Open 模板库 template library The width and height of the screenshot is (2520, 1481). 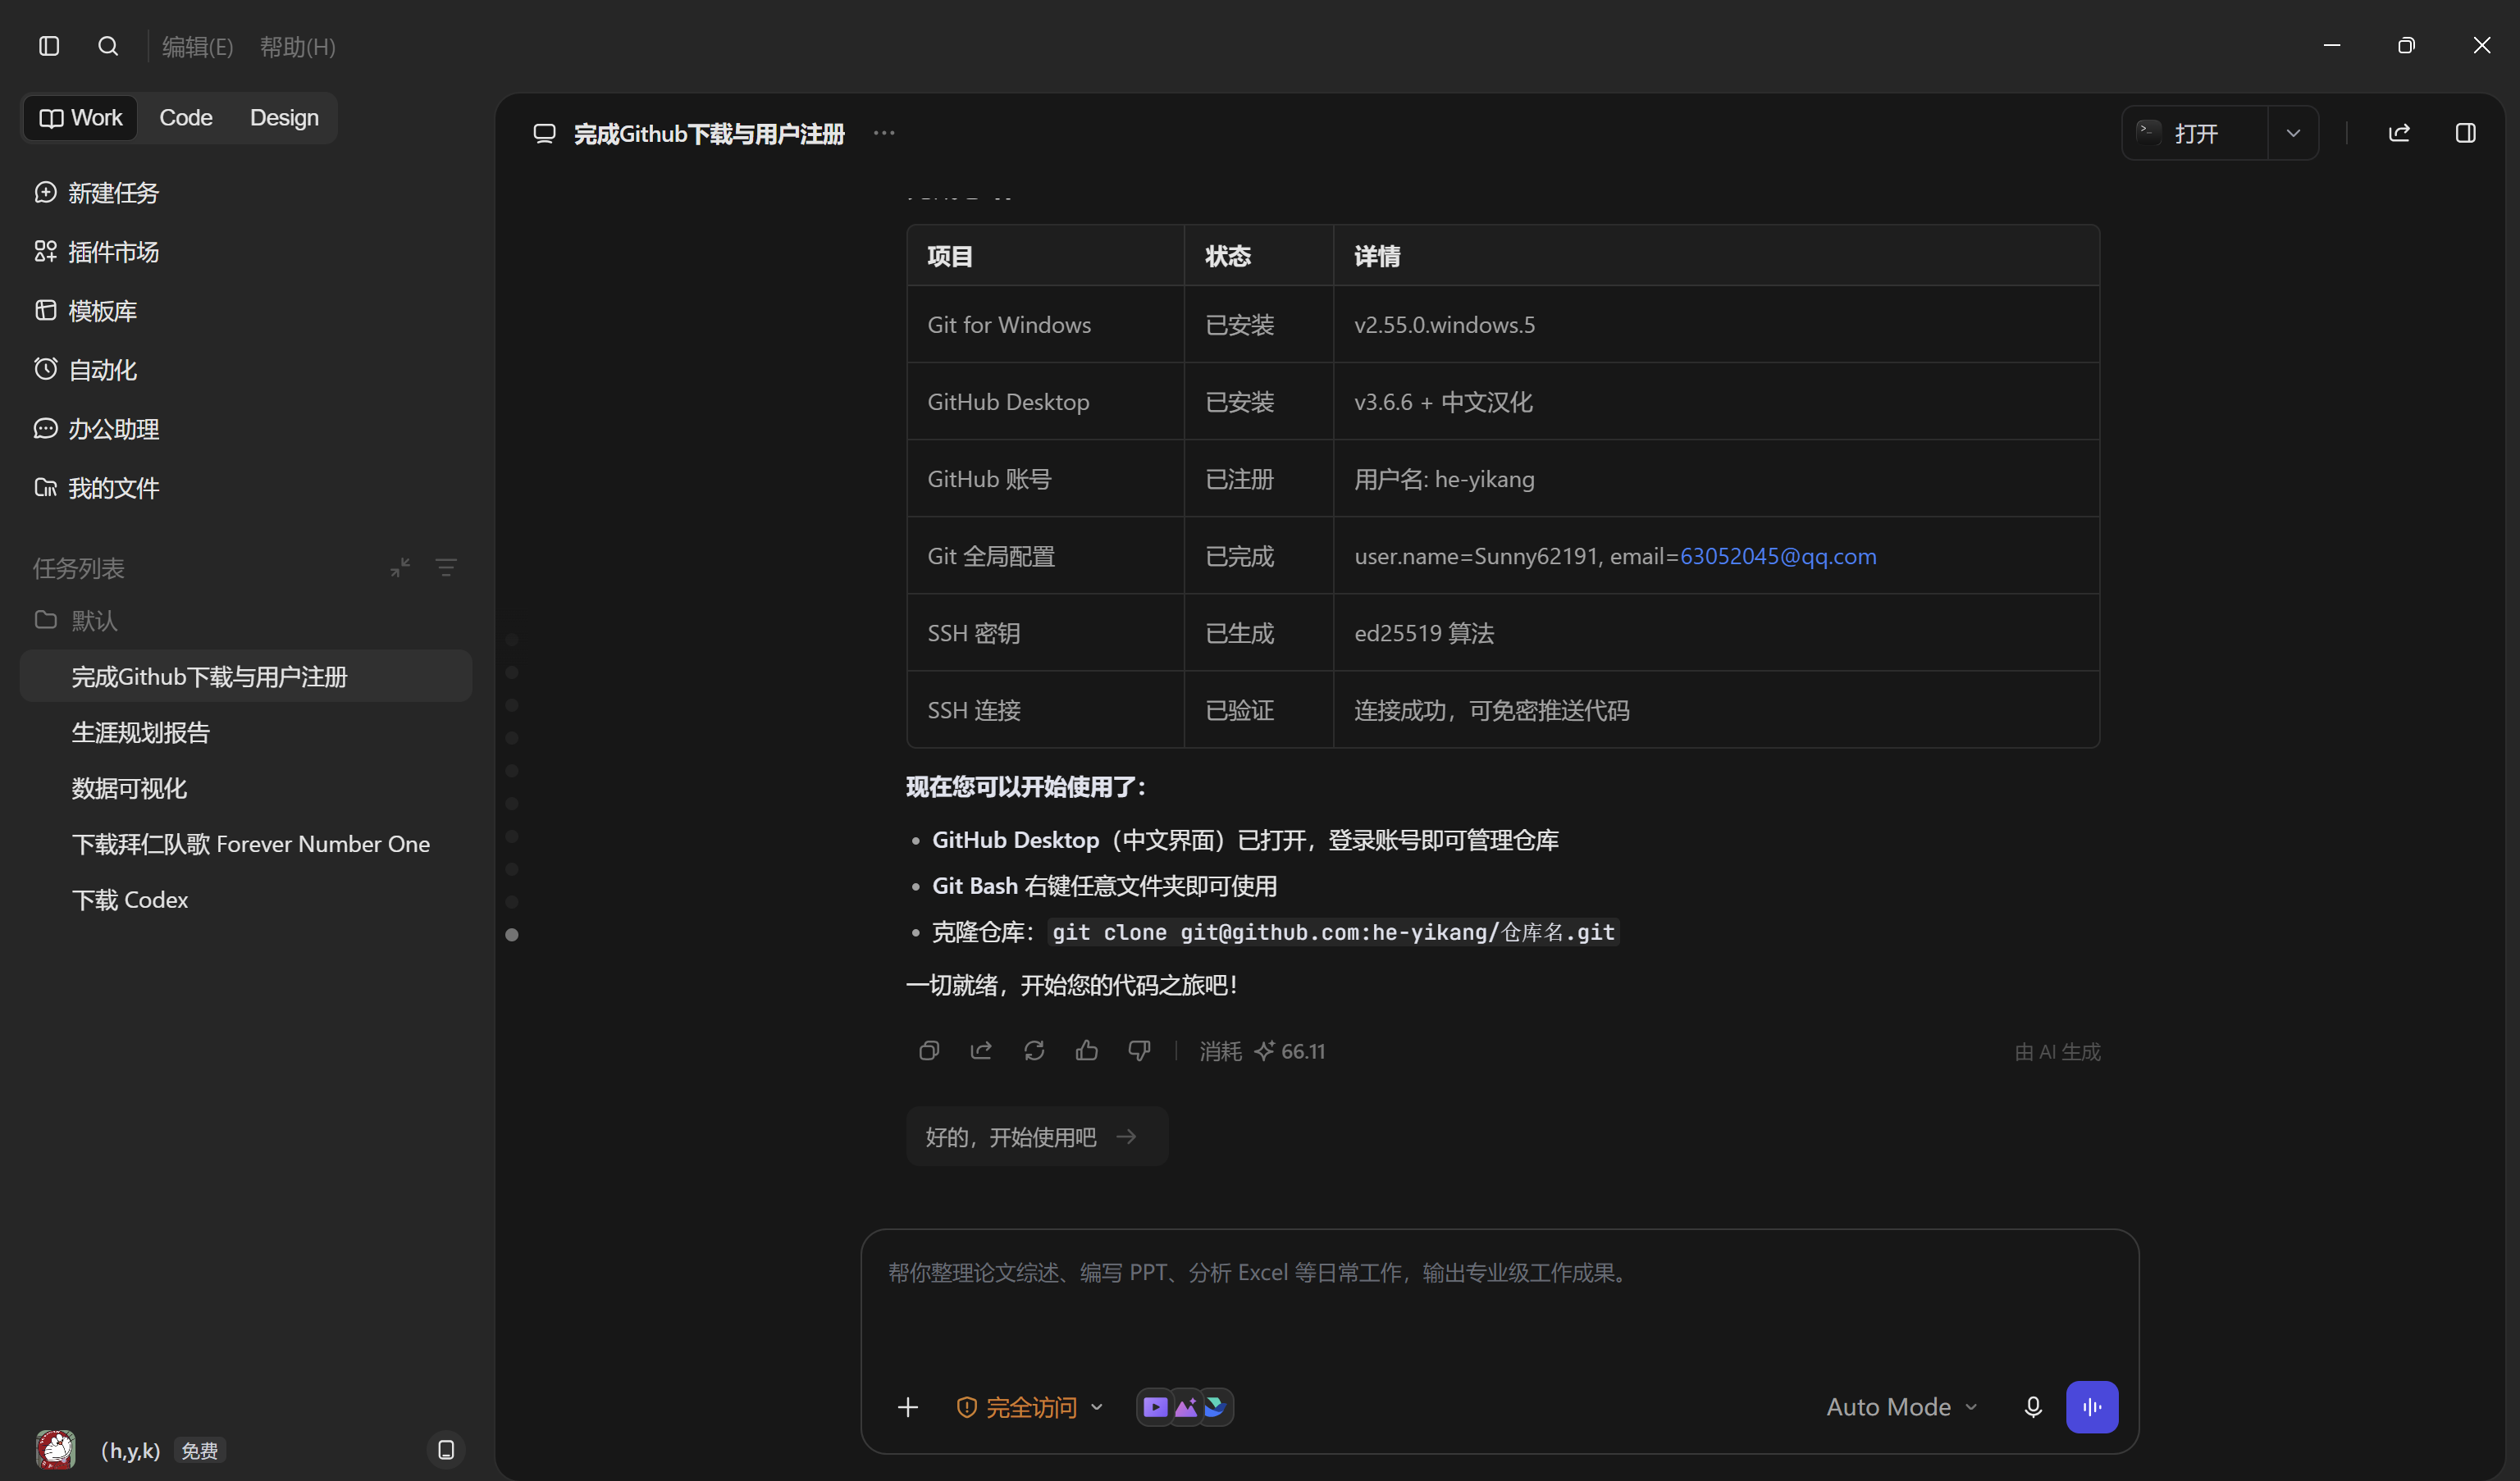[x=86, y=311]
